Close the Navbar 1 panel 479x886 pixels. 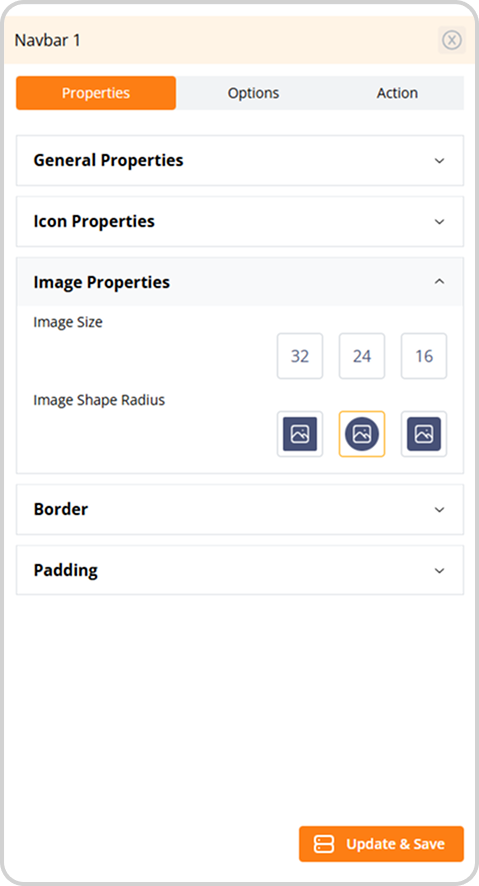pos(452,40)
